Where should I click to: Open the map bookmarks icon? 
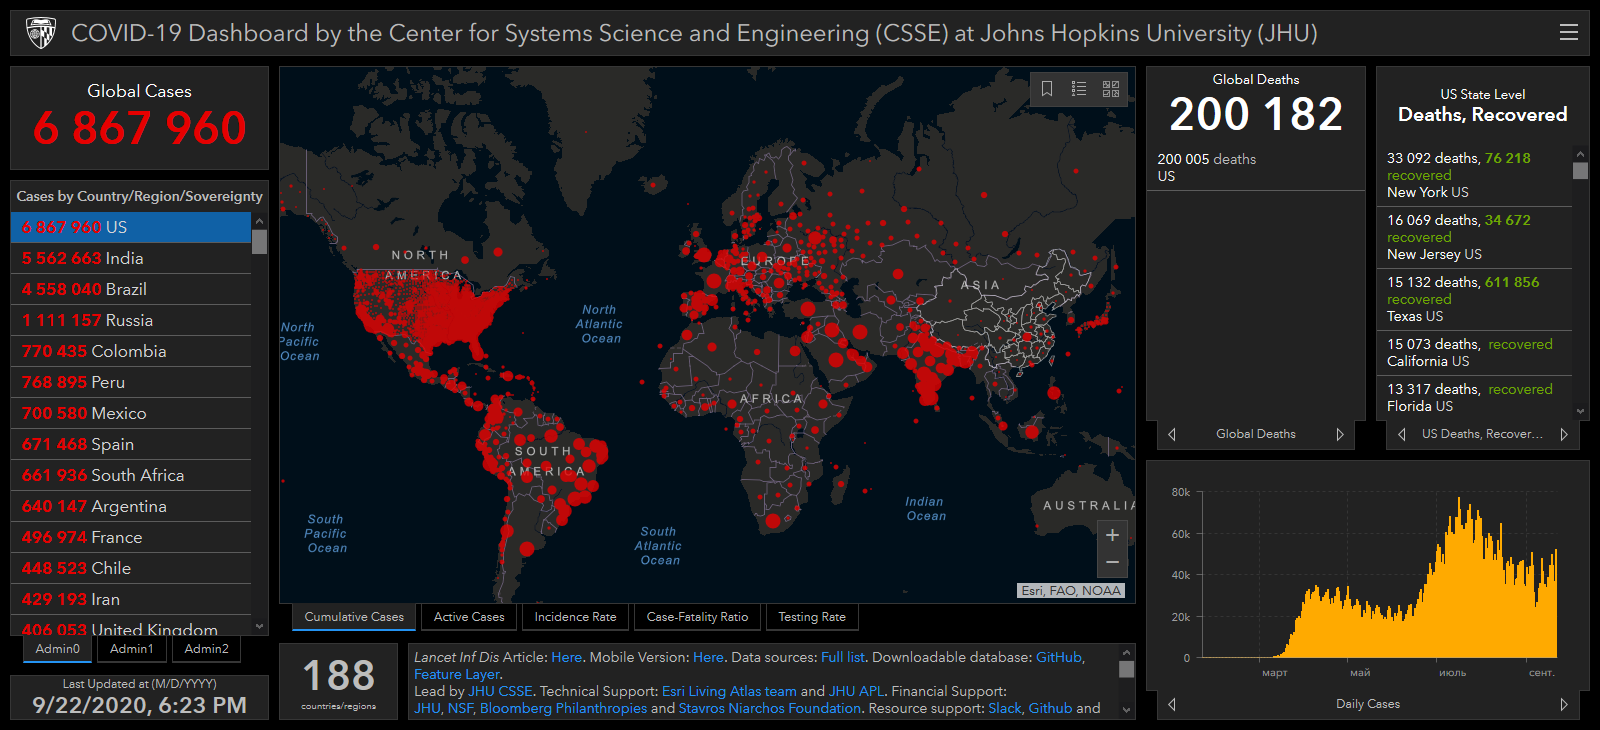point(1047,89)
